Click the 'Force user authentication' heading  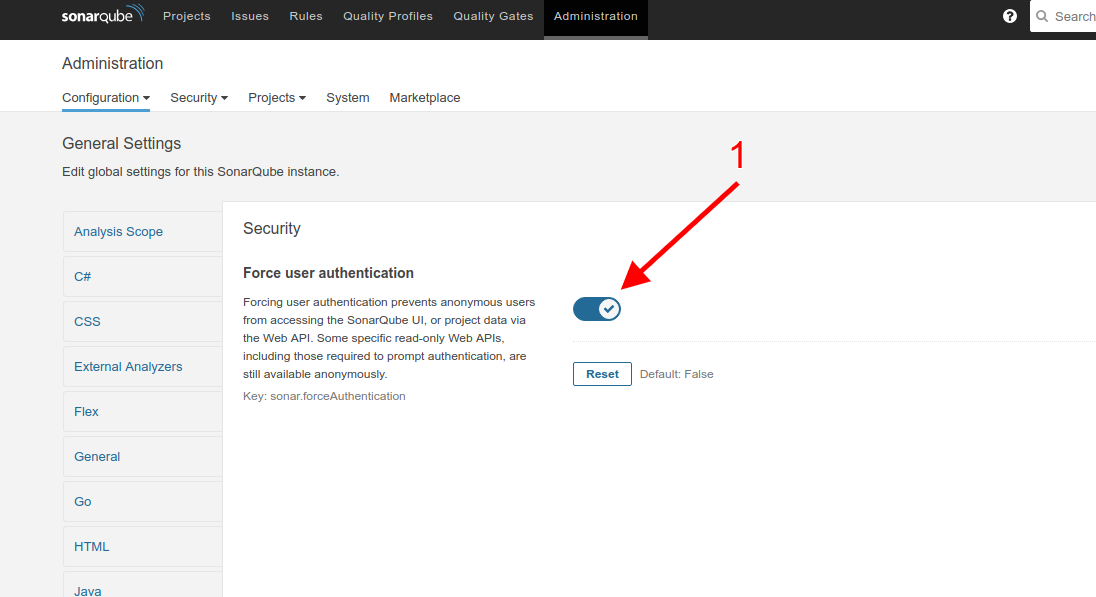click(329, 273)
